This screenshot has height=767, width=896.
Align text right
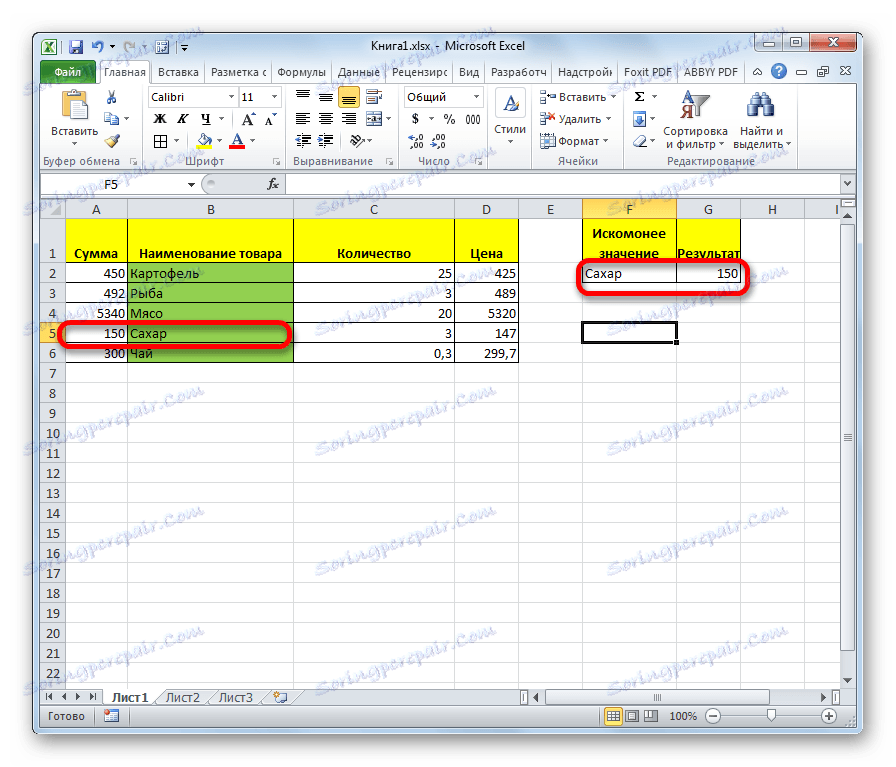(x=349, y=119)
